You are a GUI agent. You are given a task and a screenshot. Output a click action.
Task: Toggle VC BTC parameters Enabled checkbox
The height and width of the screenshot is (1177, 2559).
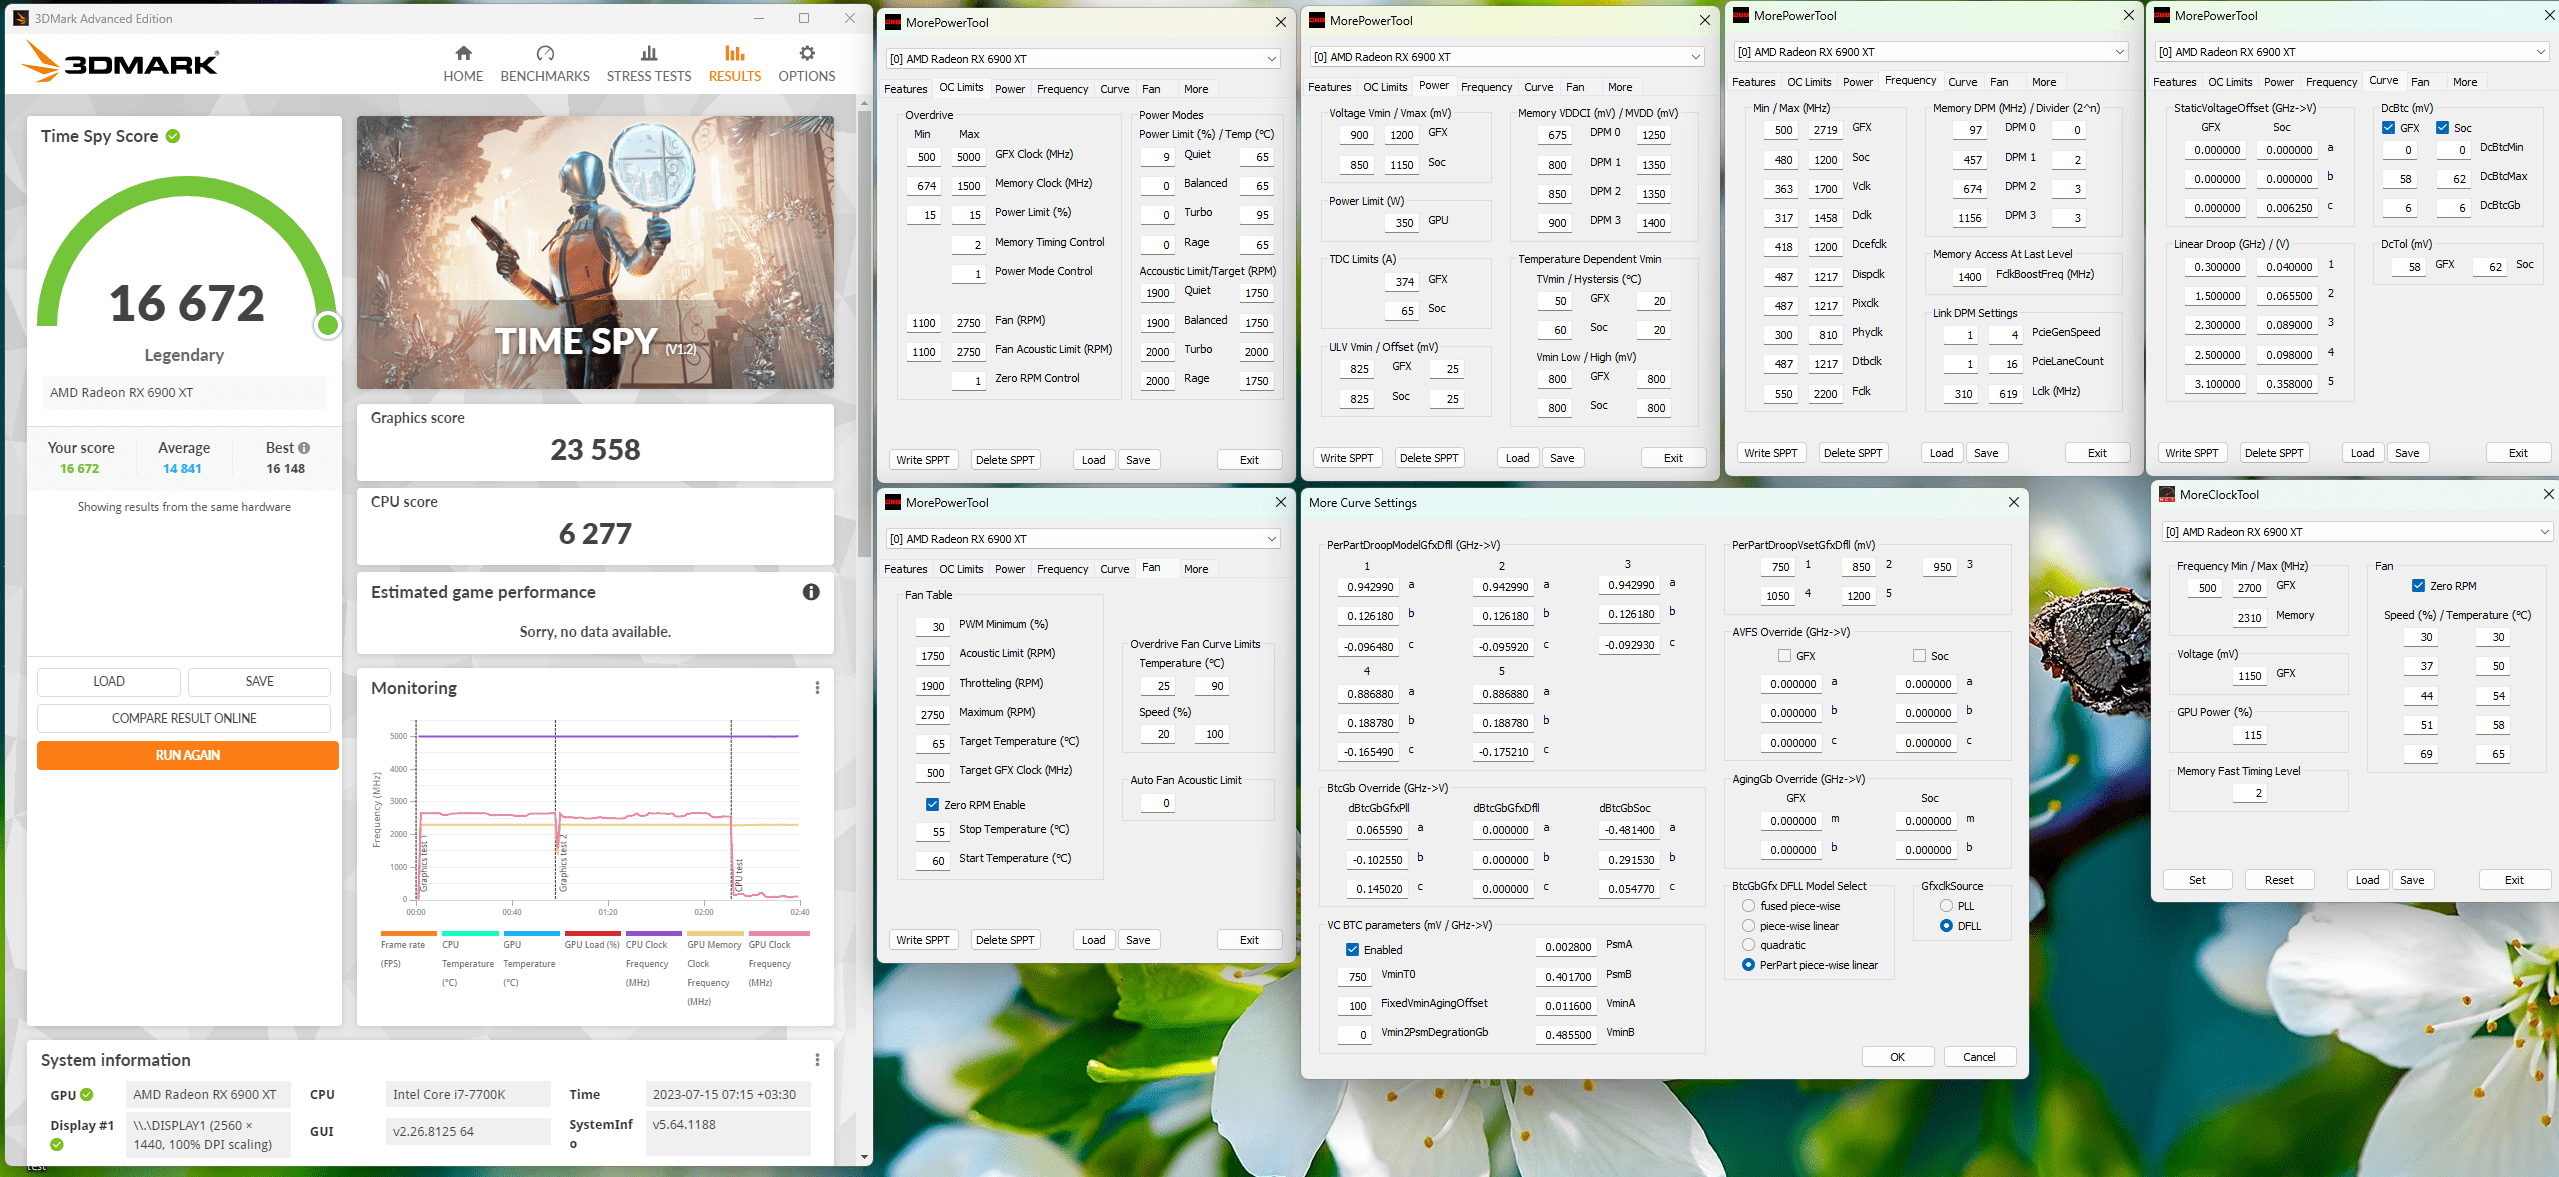tap(1352, 950)
